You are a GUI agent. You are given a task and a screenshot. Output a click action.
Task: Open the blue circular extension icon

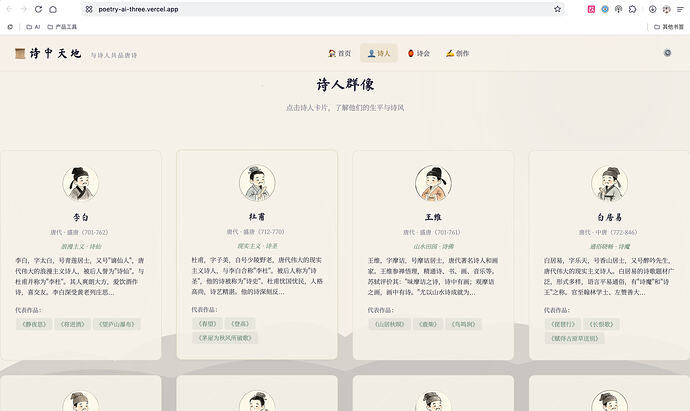click(605, 9)
